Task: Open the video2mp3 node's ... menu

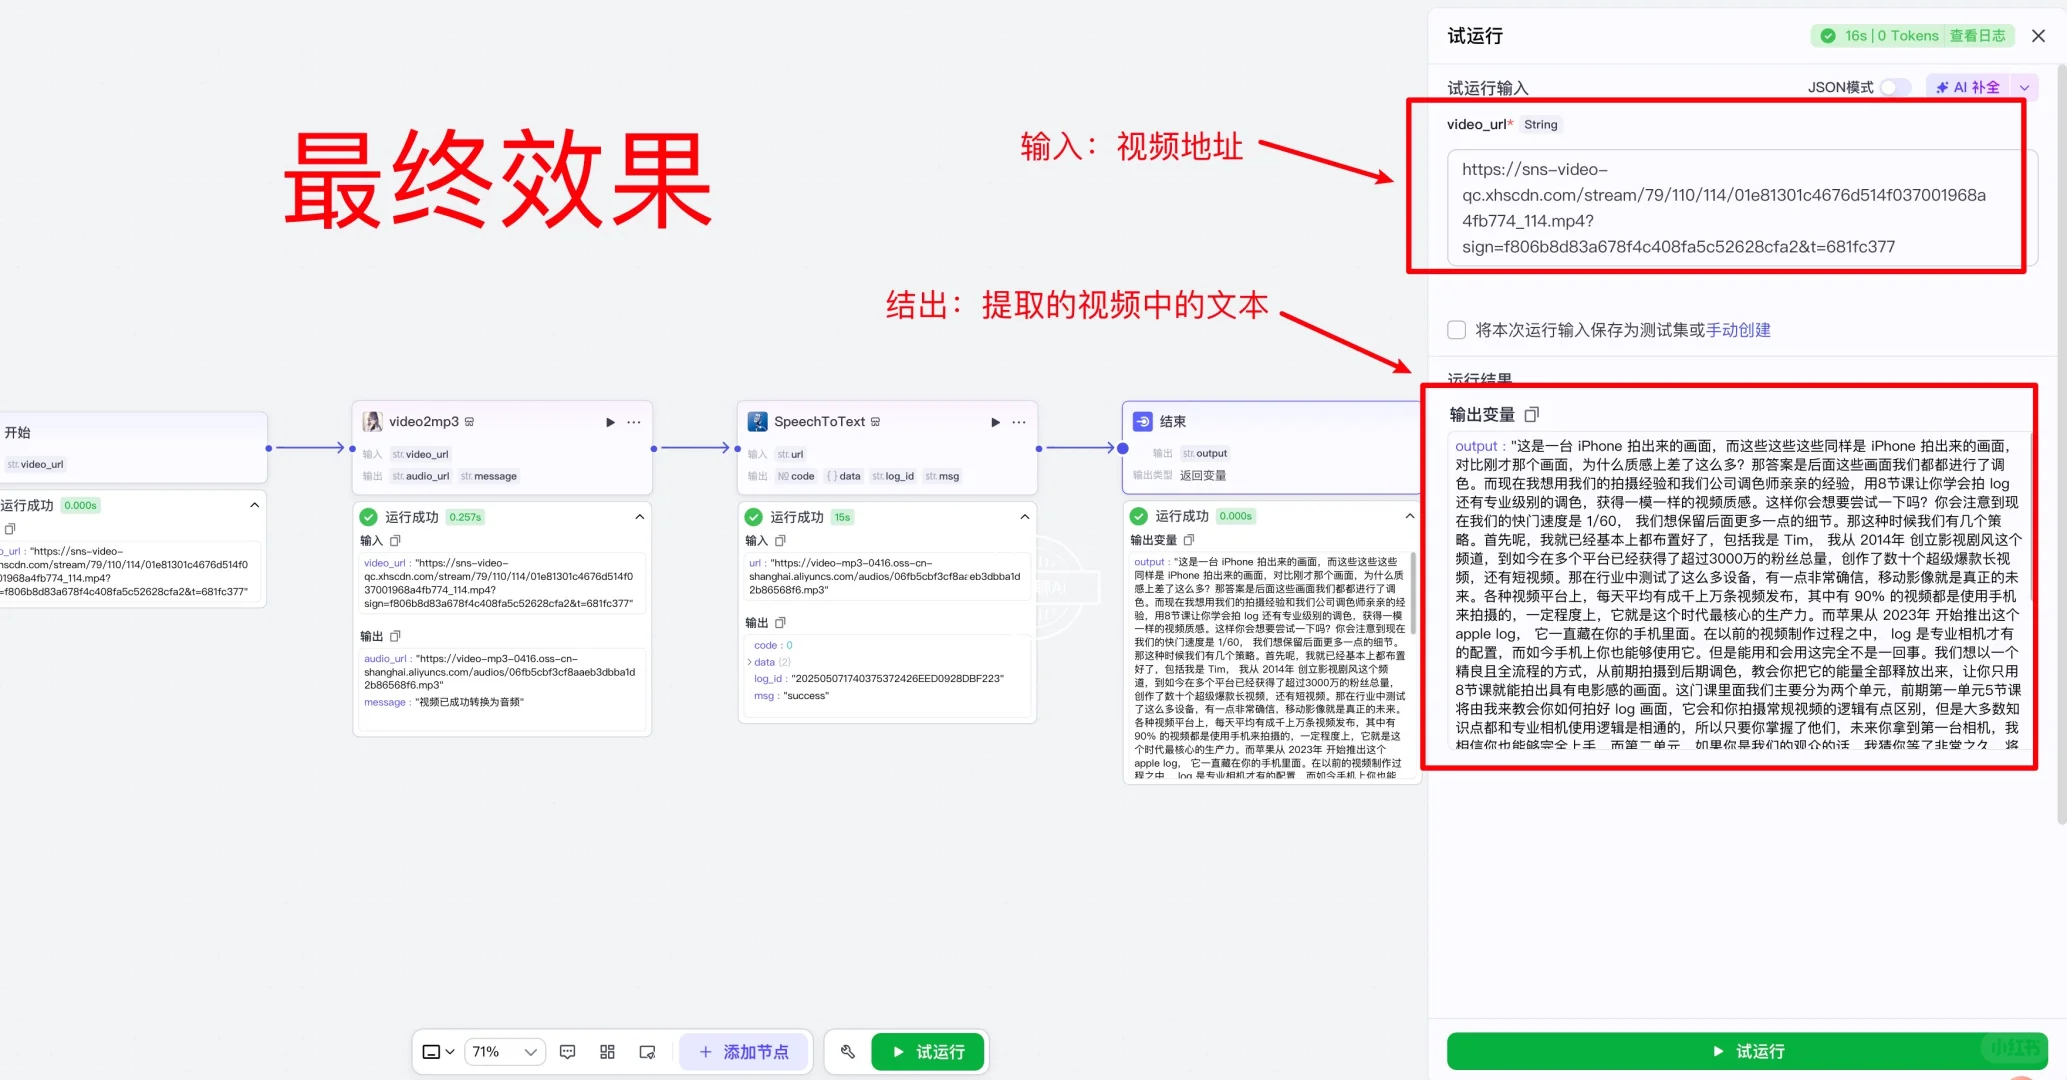Action: coord(634,421)
